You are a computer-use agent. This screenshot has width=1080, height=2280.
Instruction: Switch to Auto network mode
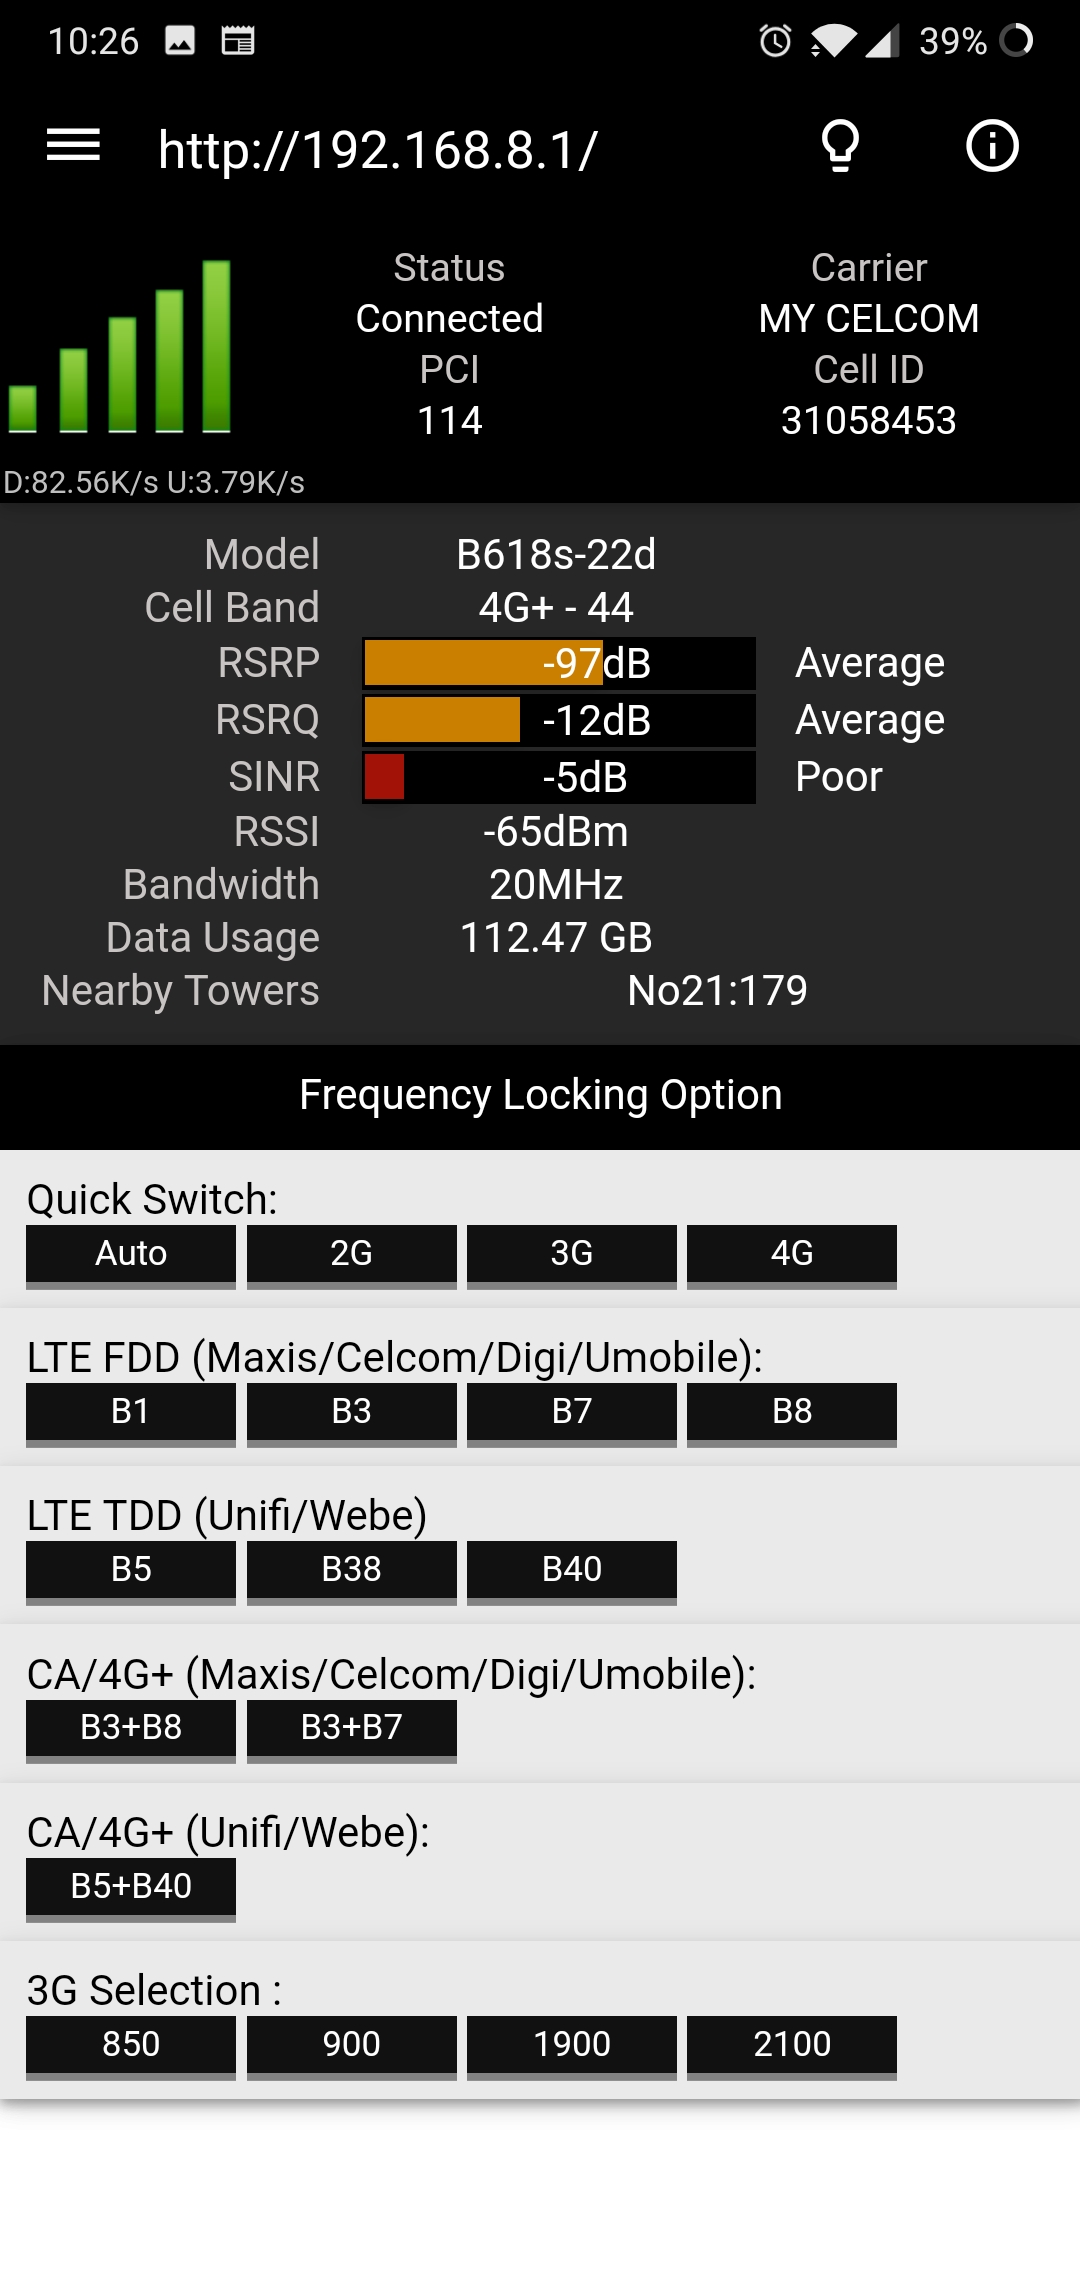pyautogui.click(x=131, y=1256)
